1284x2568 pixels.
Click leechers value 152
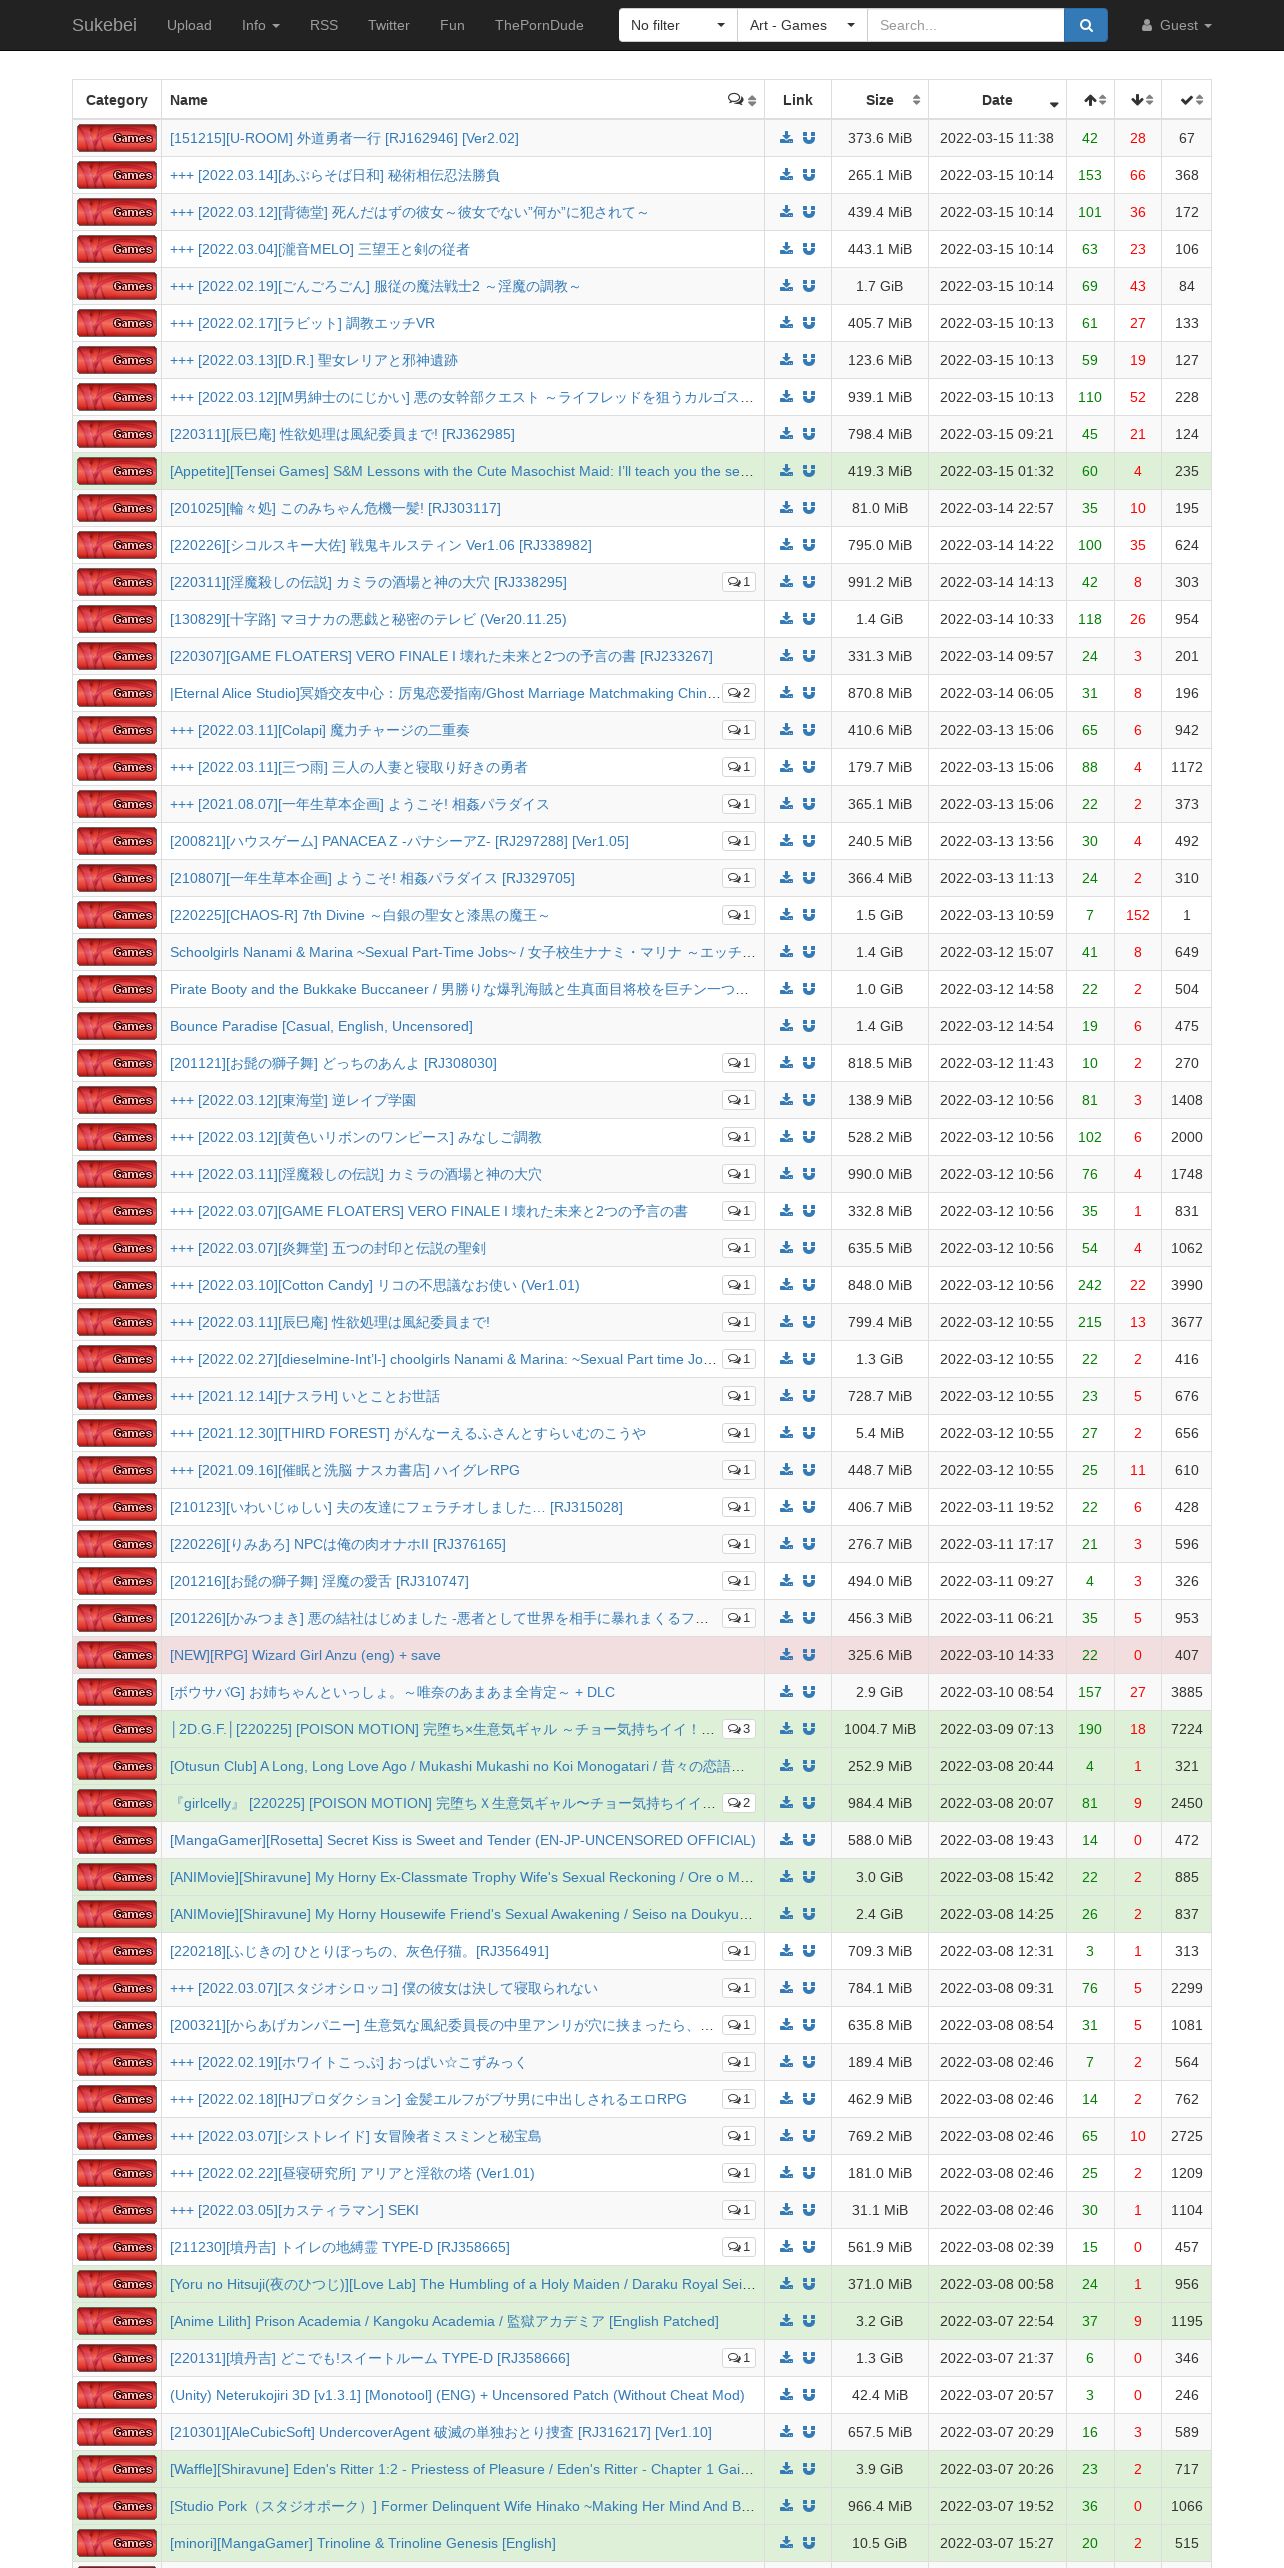[1138, 915]
